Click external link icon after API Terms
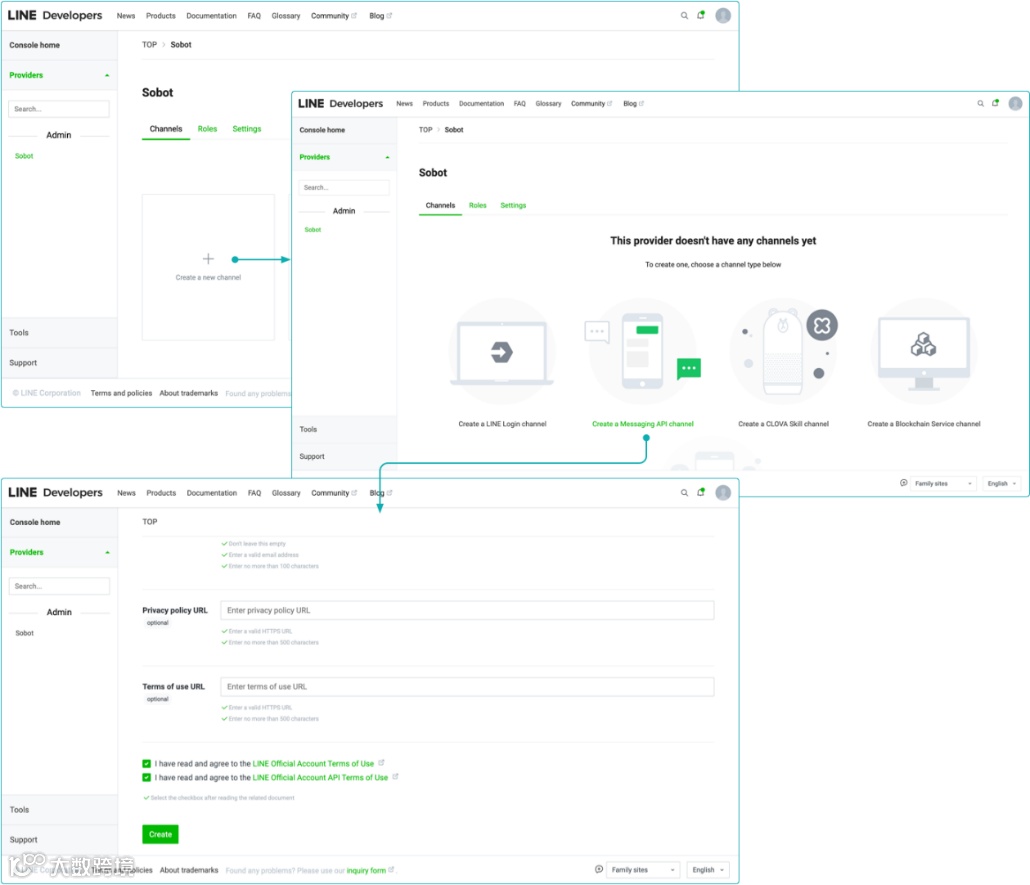Screen dimensions: 1030x885 click(395, 777)
